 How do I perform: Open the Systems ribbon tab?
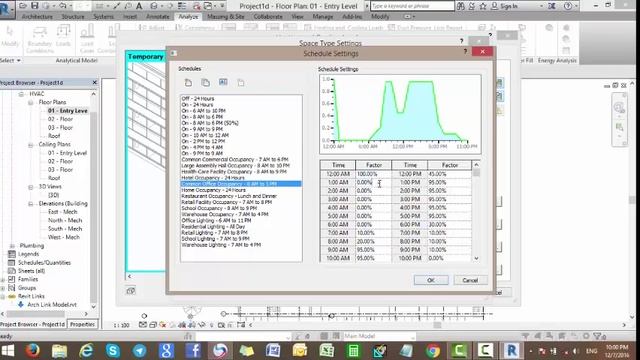click(103, 17)
